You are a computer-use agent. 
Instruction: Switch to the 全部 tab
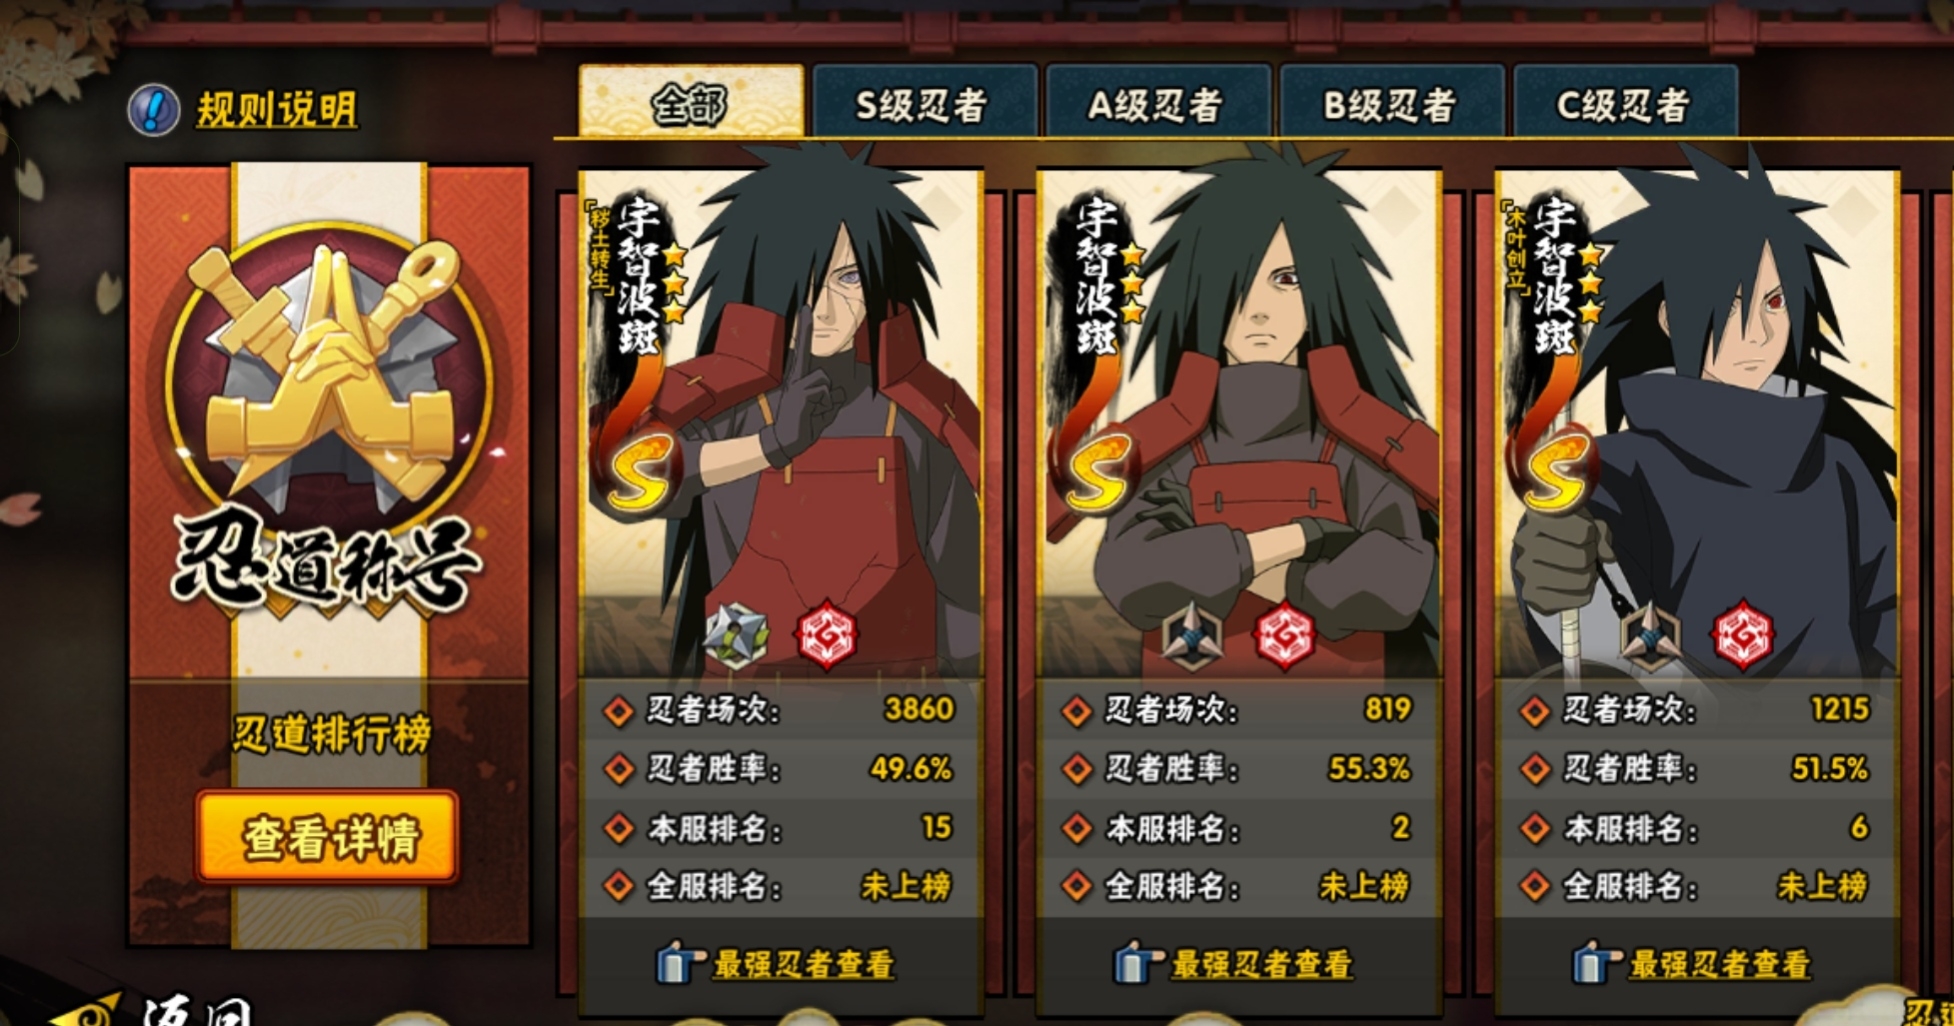(691, 103)
